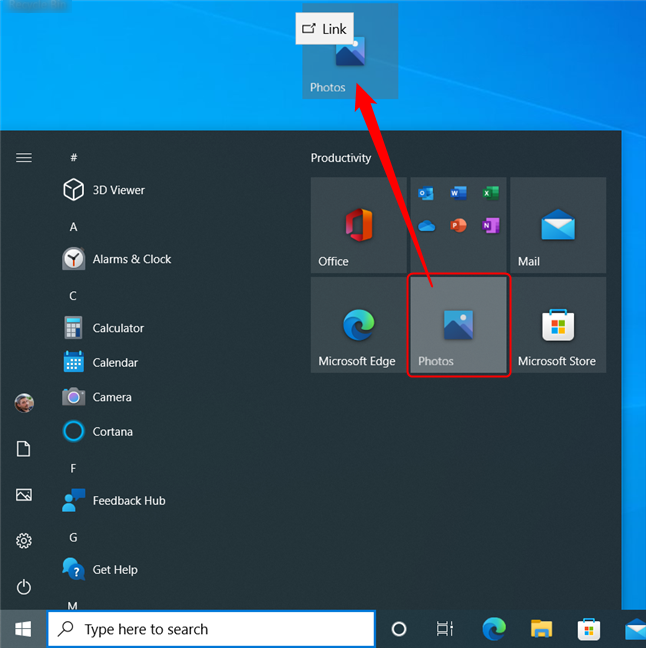Open OneNote from the Office folder tile
646x648 pixels.
click(491, 226)
